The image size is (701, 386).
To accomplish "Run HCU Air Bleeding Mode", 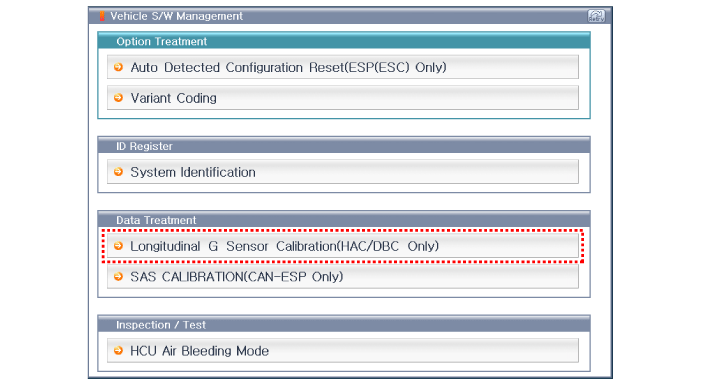I will click(x=342, y=351).
